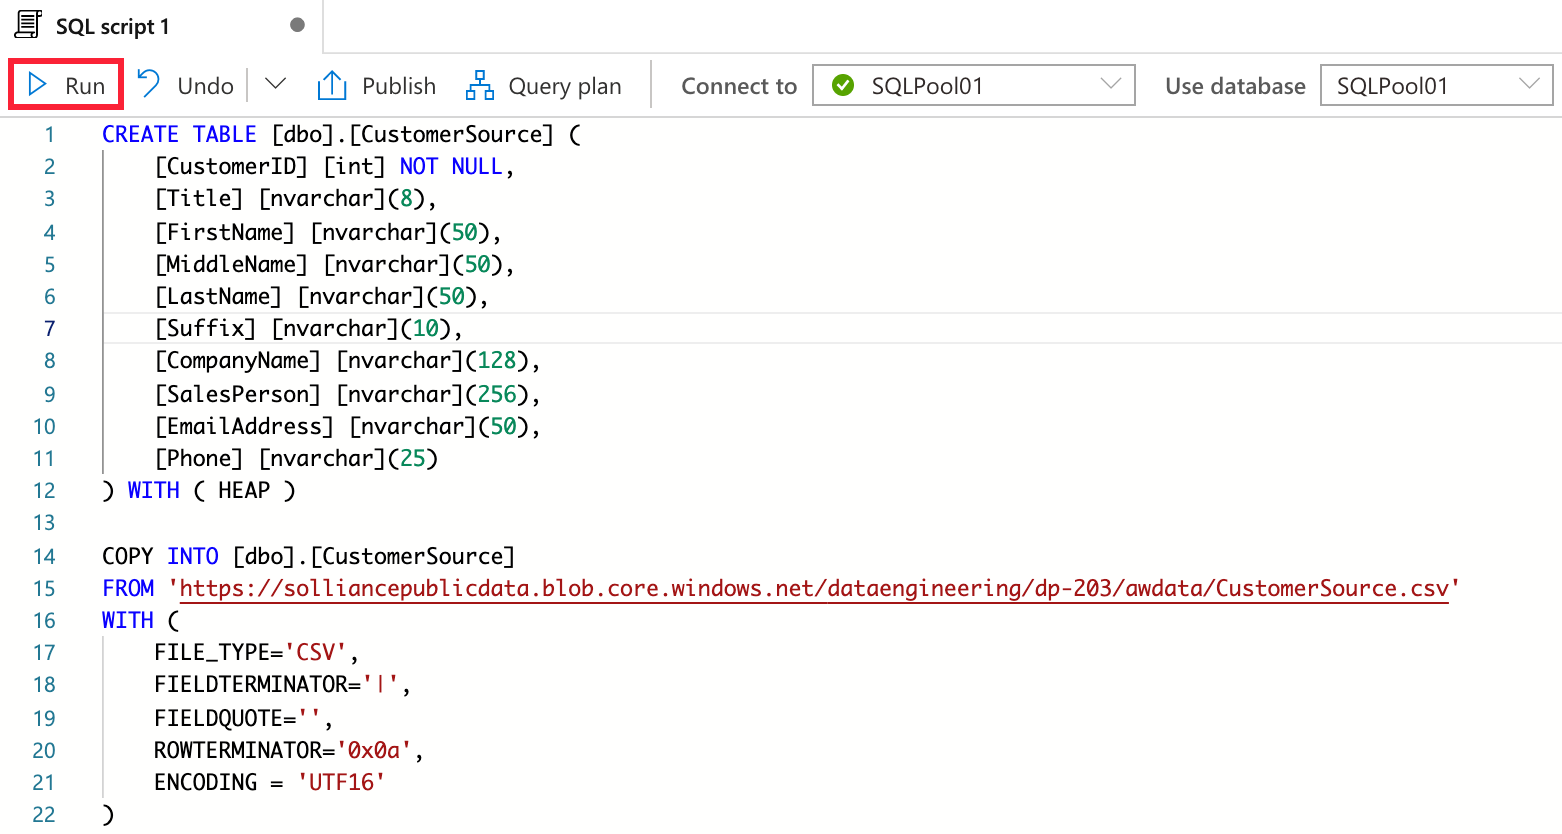Click [CustomerID] column definition on line 2
Viewport: 1562px width, 834px height.
coord(334,166)
